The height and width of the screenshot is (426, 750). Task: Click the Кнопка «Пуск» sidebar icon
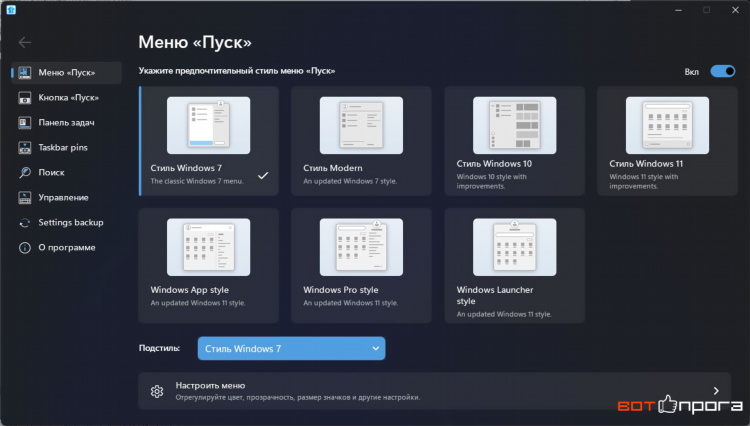25,98
